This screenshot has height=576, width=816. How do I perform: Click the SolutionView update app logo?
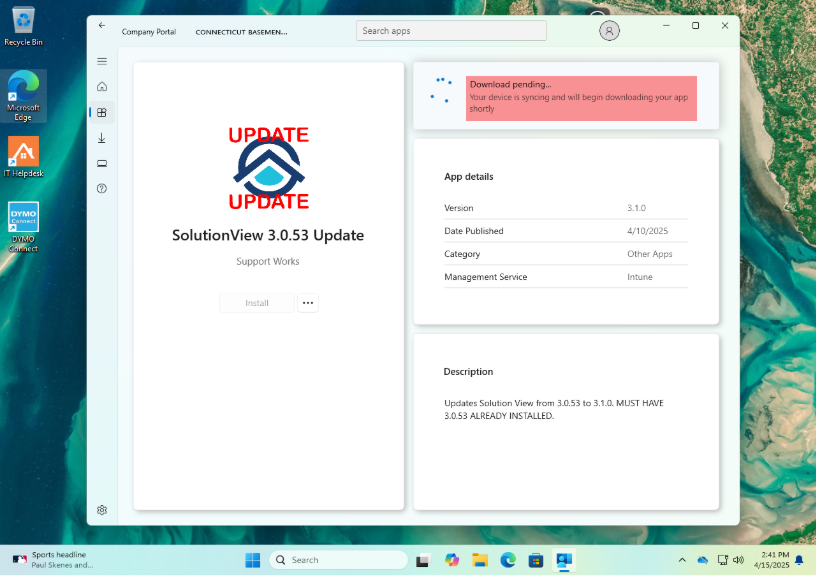(x=269, y=168)
